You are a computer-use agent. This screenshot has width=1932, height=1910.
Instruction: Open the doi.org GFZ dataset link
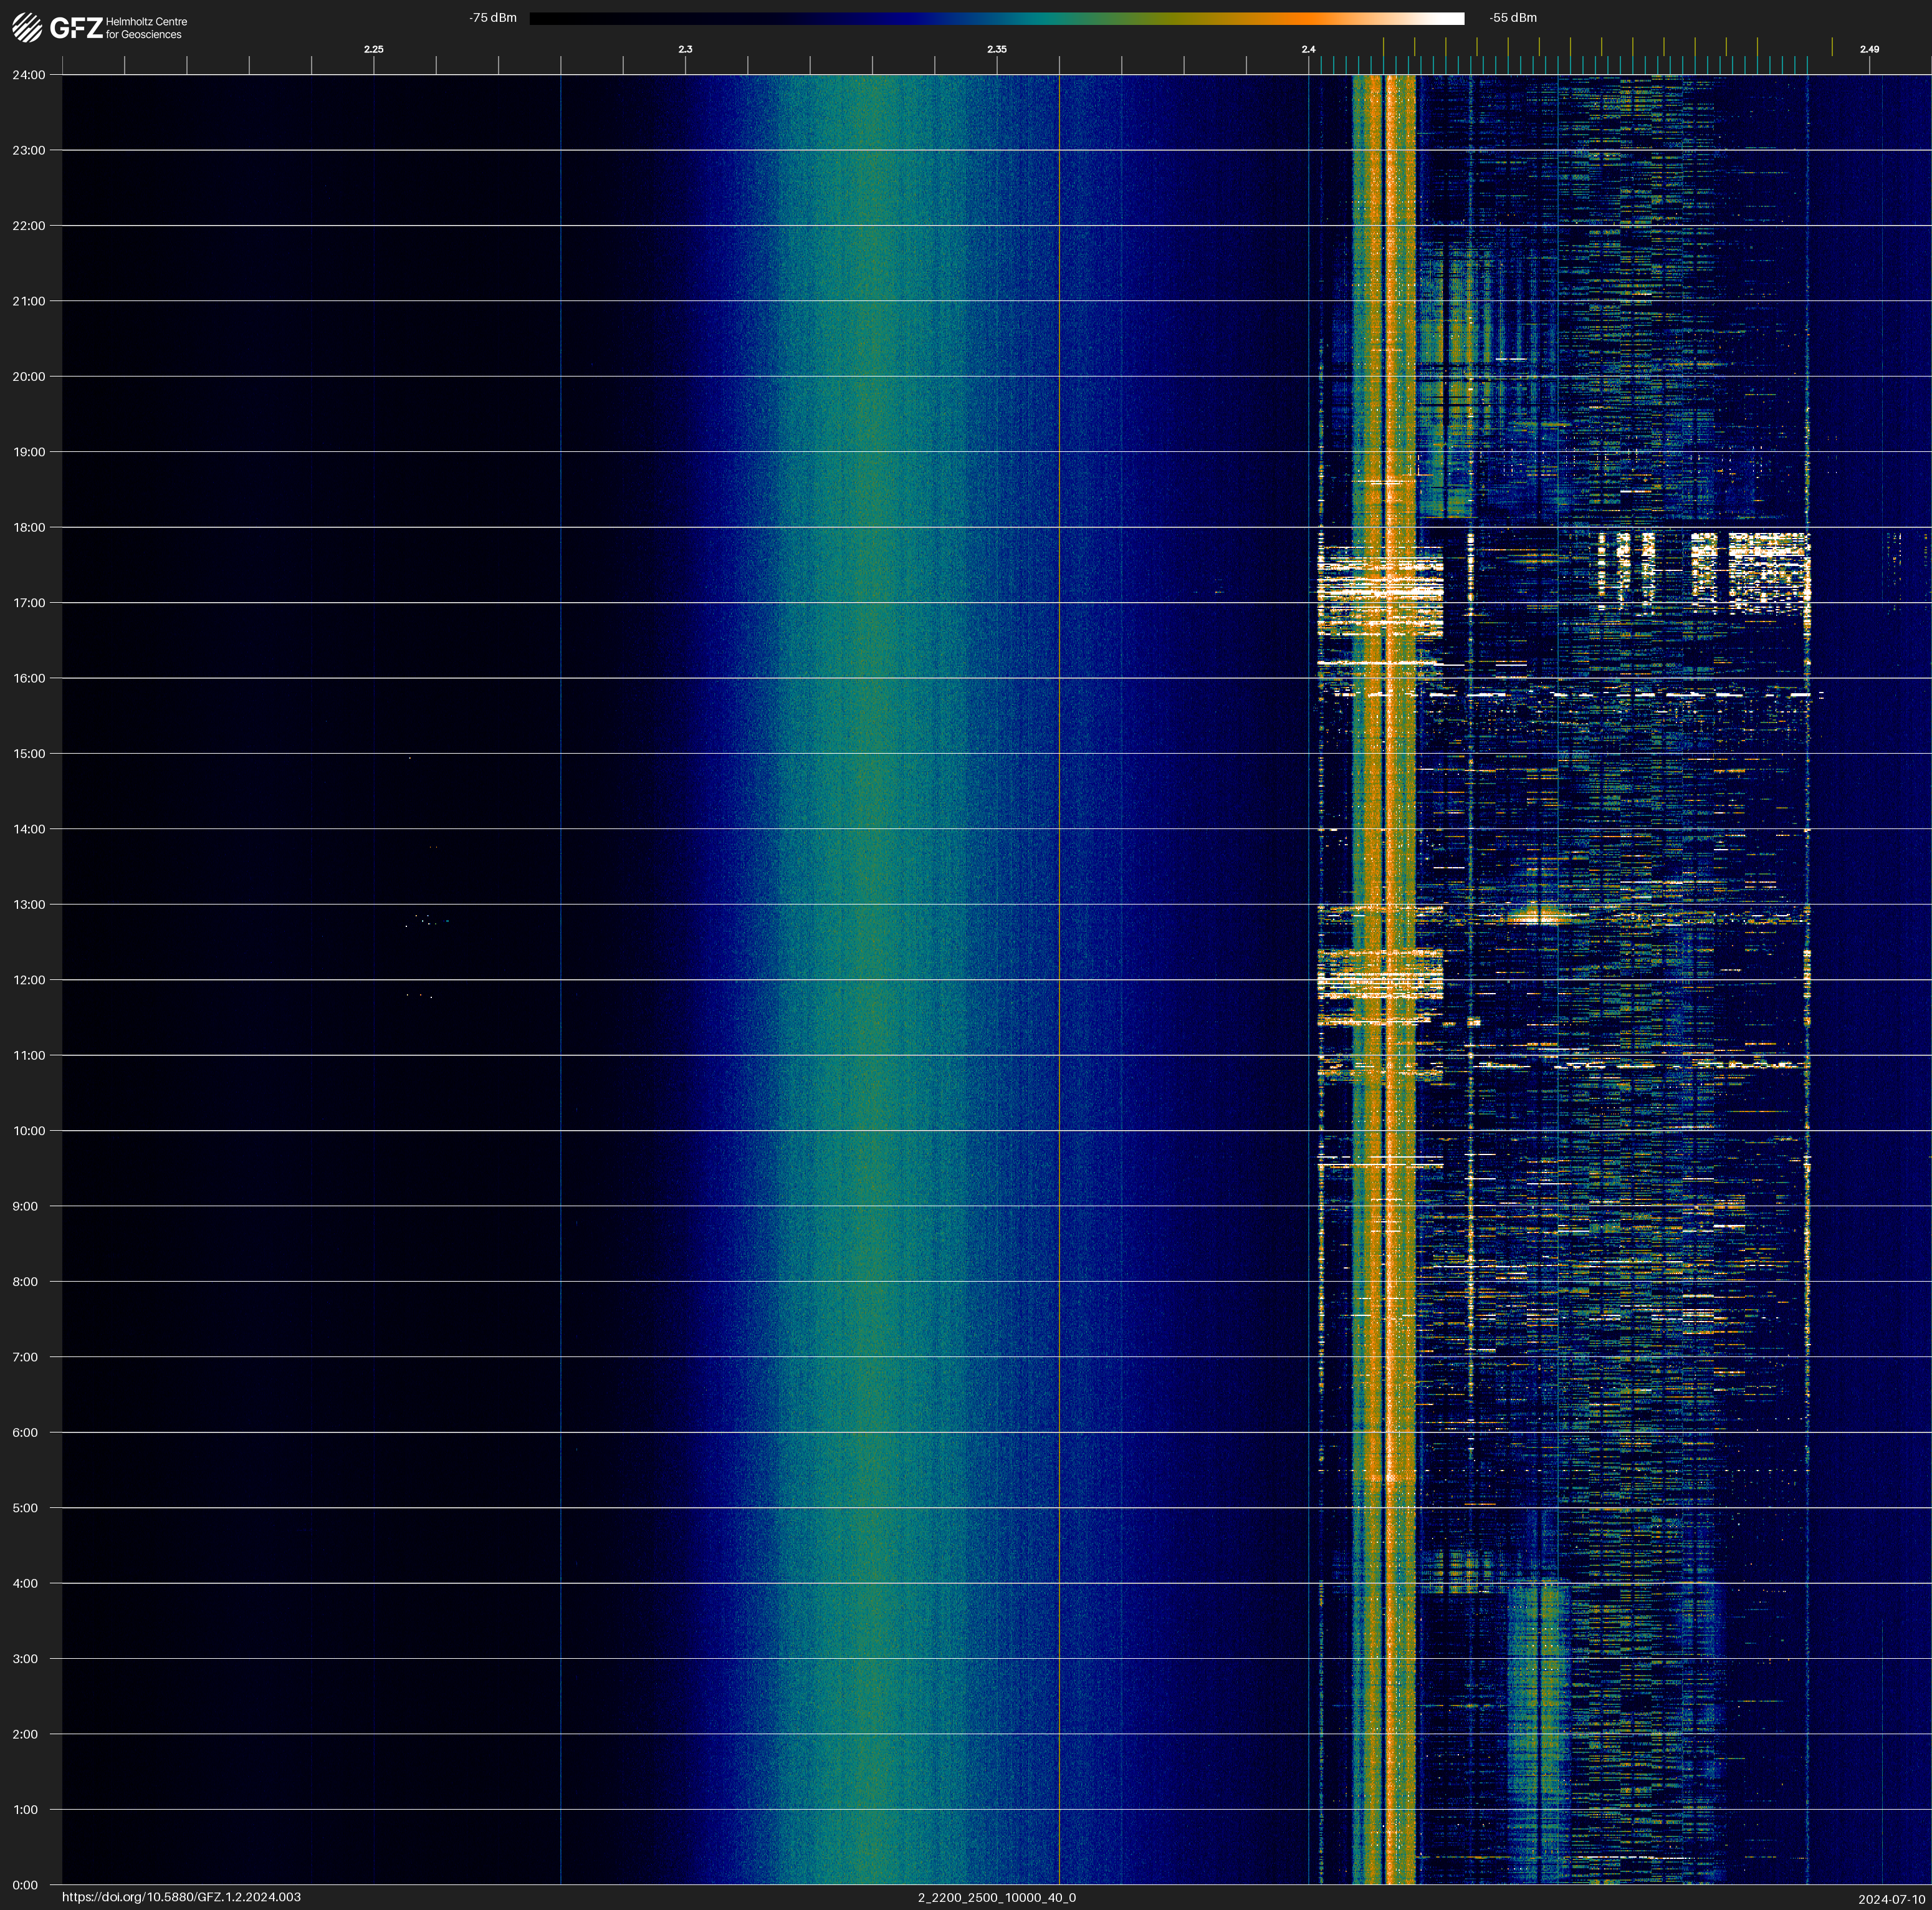181,1897
